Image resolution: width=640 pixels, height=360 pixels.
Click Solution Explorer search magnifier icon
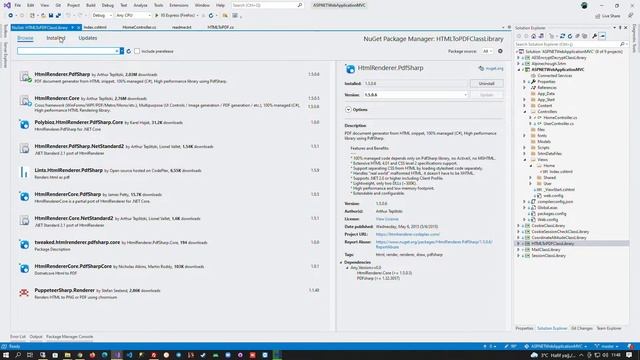tap(622, 44)
